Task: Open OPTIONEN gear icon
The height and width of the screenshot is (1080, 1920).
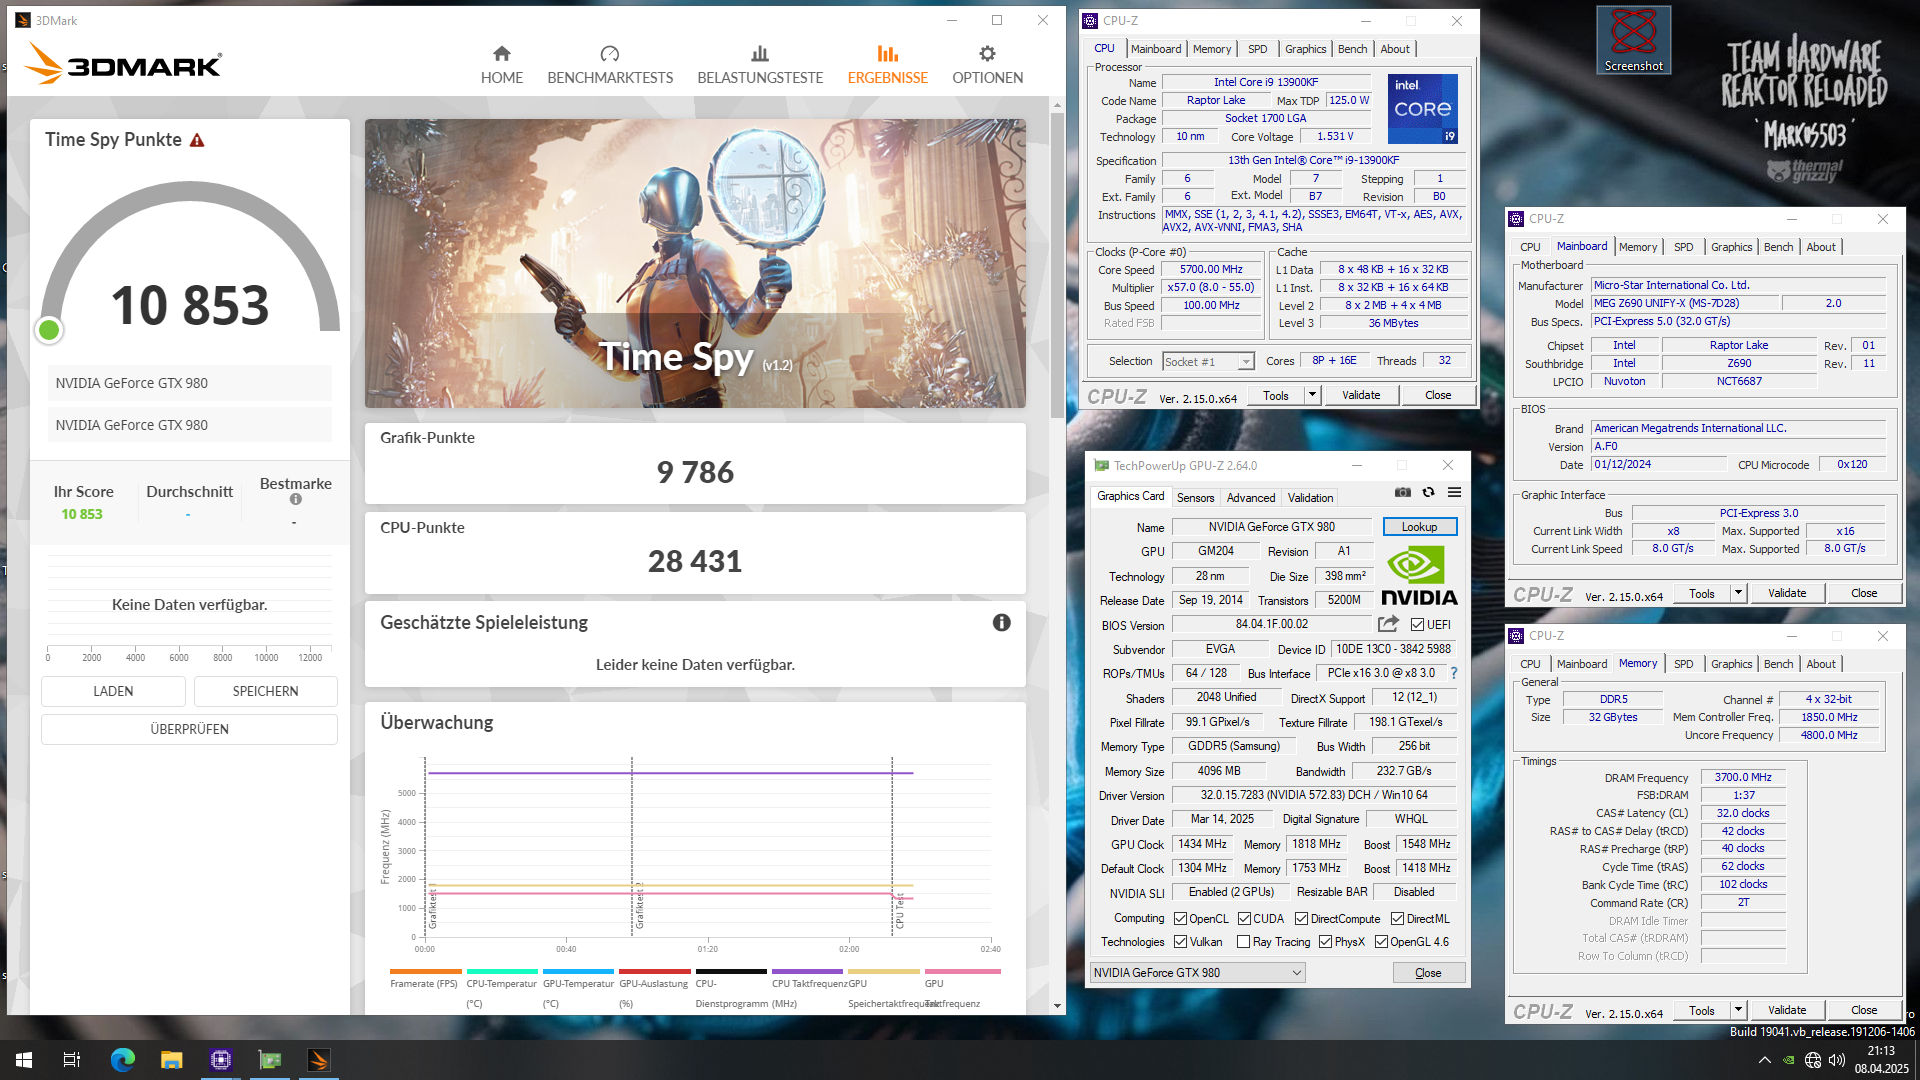Action: click(987, 54)
